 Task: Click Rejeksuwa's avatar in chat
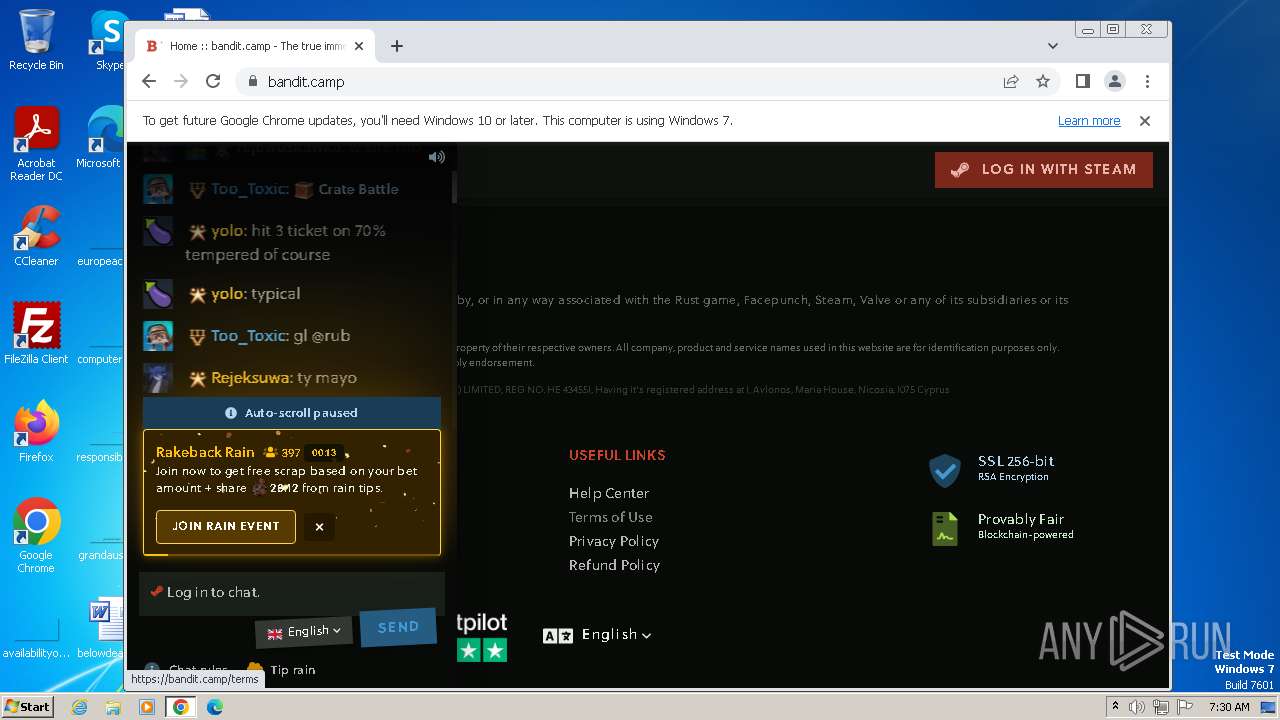pyautogui.click(x=158, y=378)
